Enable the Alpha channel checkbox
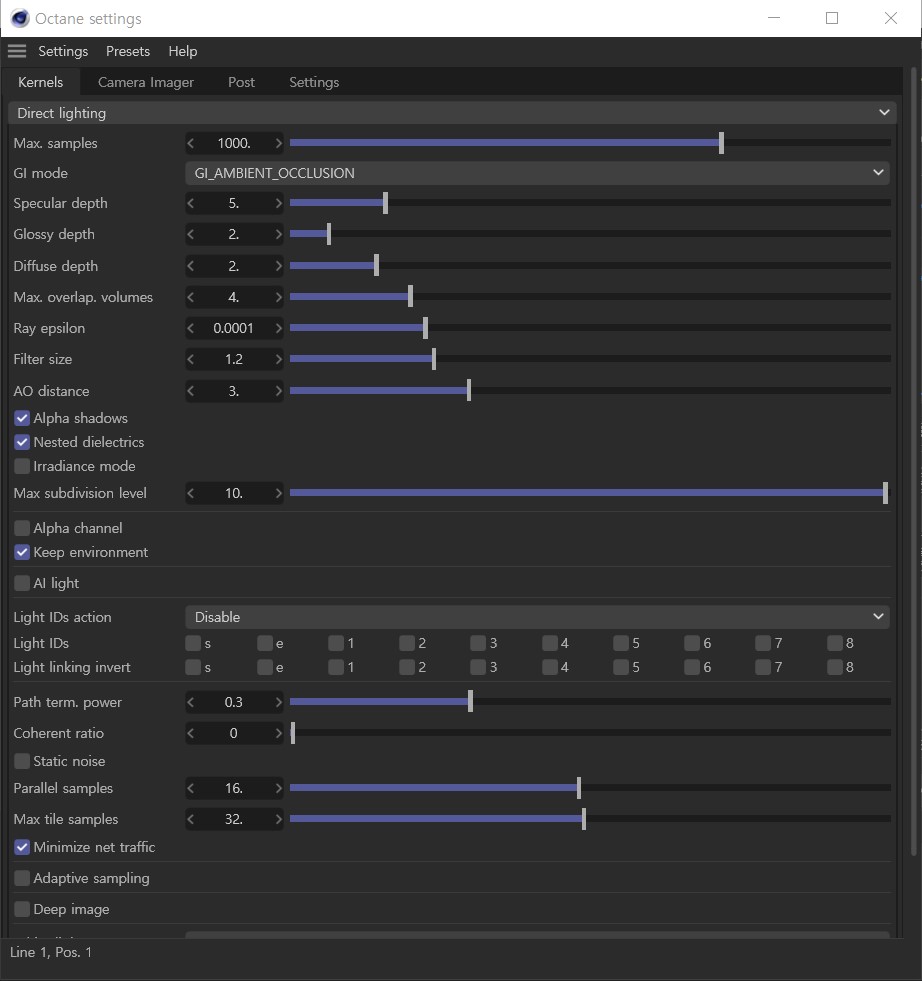 click(x=22, y=528)
